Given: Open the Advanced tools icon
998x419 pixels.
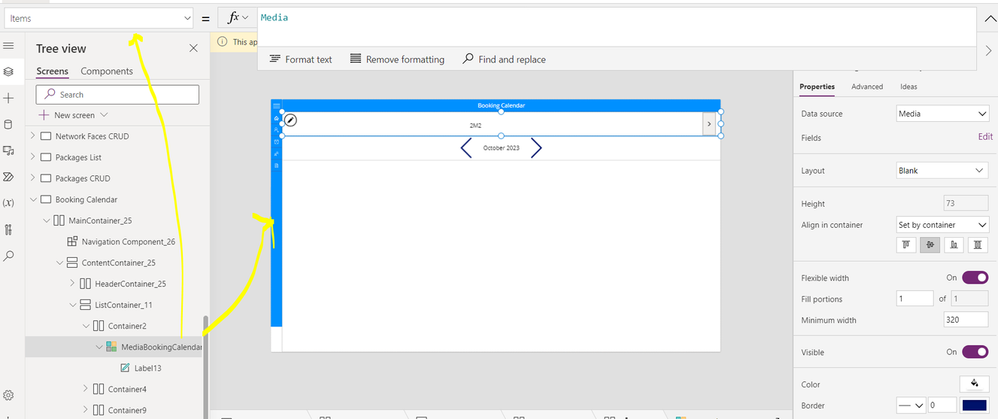Looking at the screenshot, I should (8, 230).
